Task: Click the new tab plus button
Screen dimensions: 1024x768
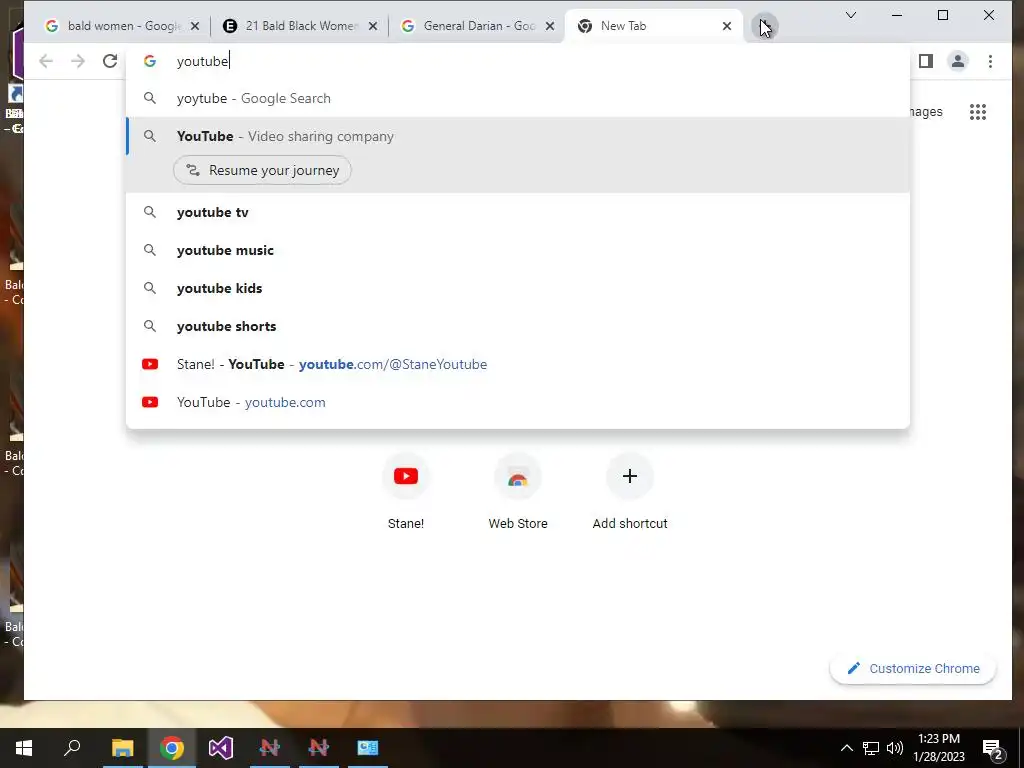Action: 764,27
